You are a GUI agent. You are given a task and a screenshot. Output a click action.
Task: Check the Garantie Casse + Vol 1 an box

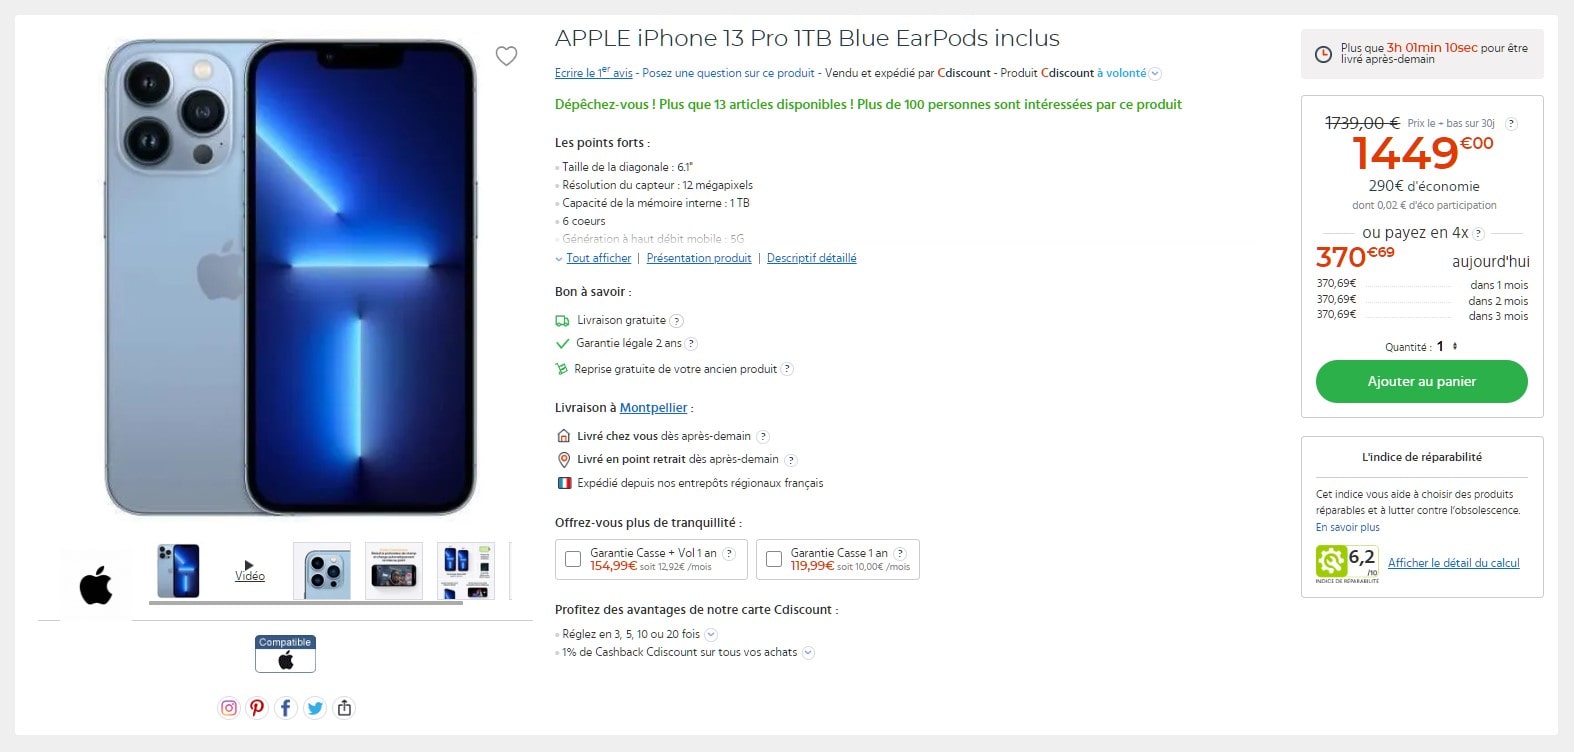[573, 559]
